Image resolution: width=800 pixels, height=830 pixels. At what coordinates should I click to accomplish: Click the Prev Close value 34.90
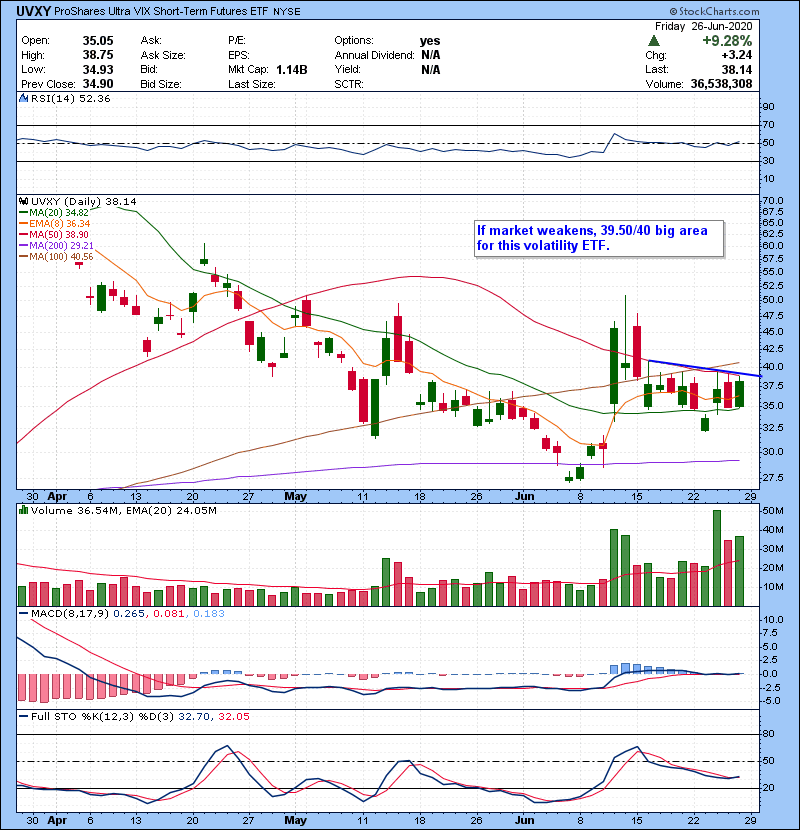tap(98, 84)
